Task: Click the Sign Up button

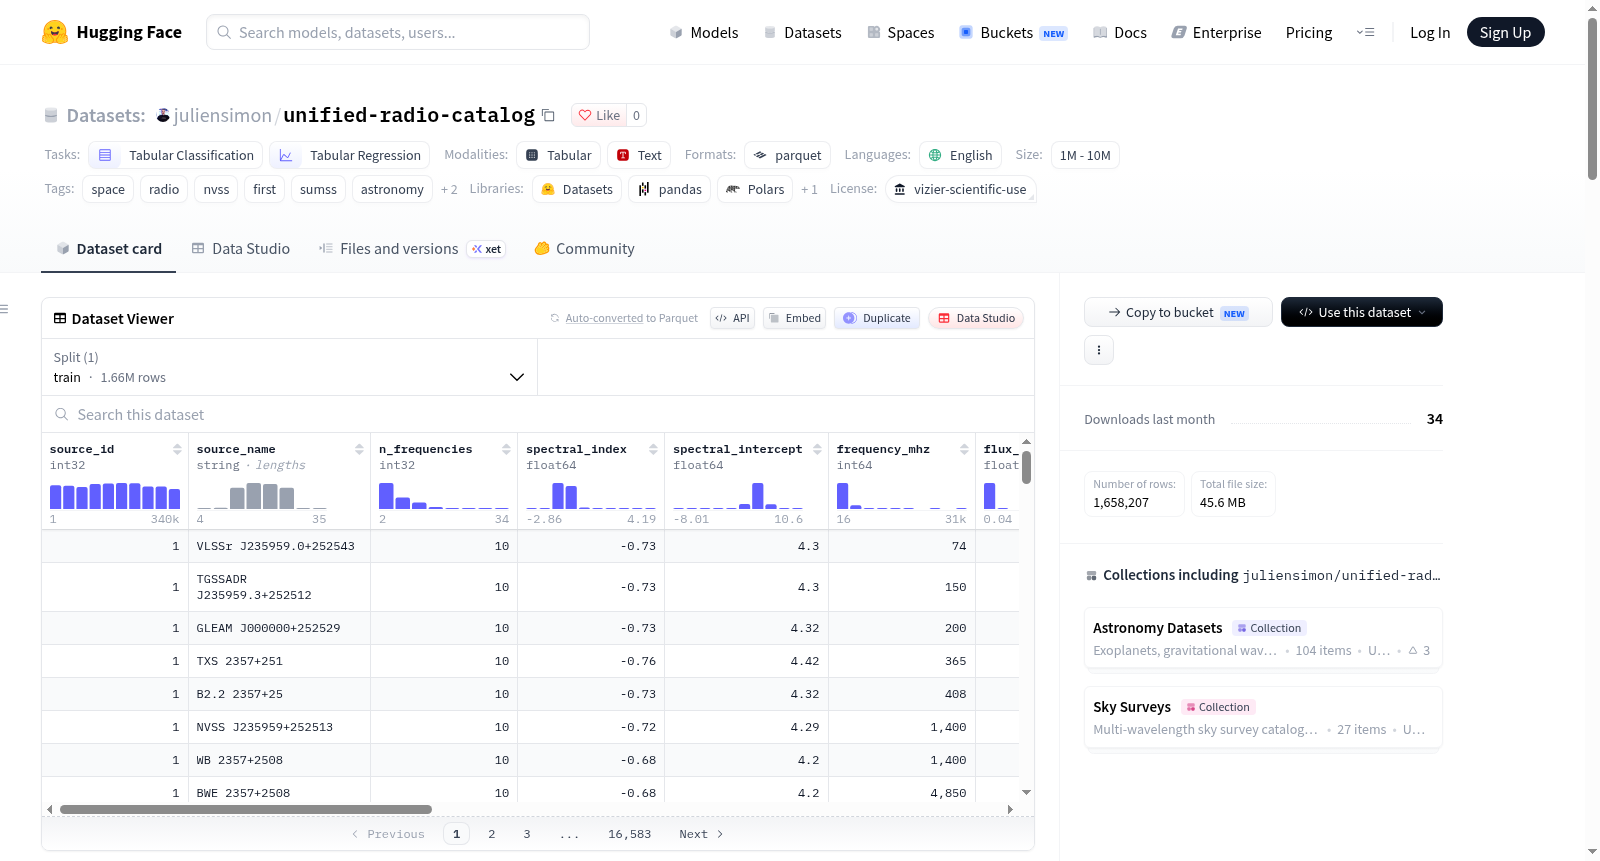Action: [1505, 32]
